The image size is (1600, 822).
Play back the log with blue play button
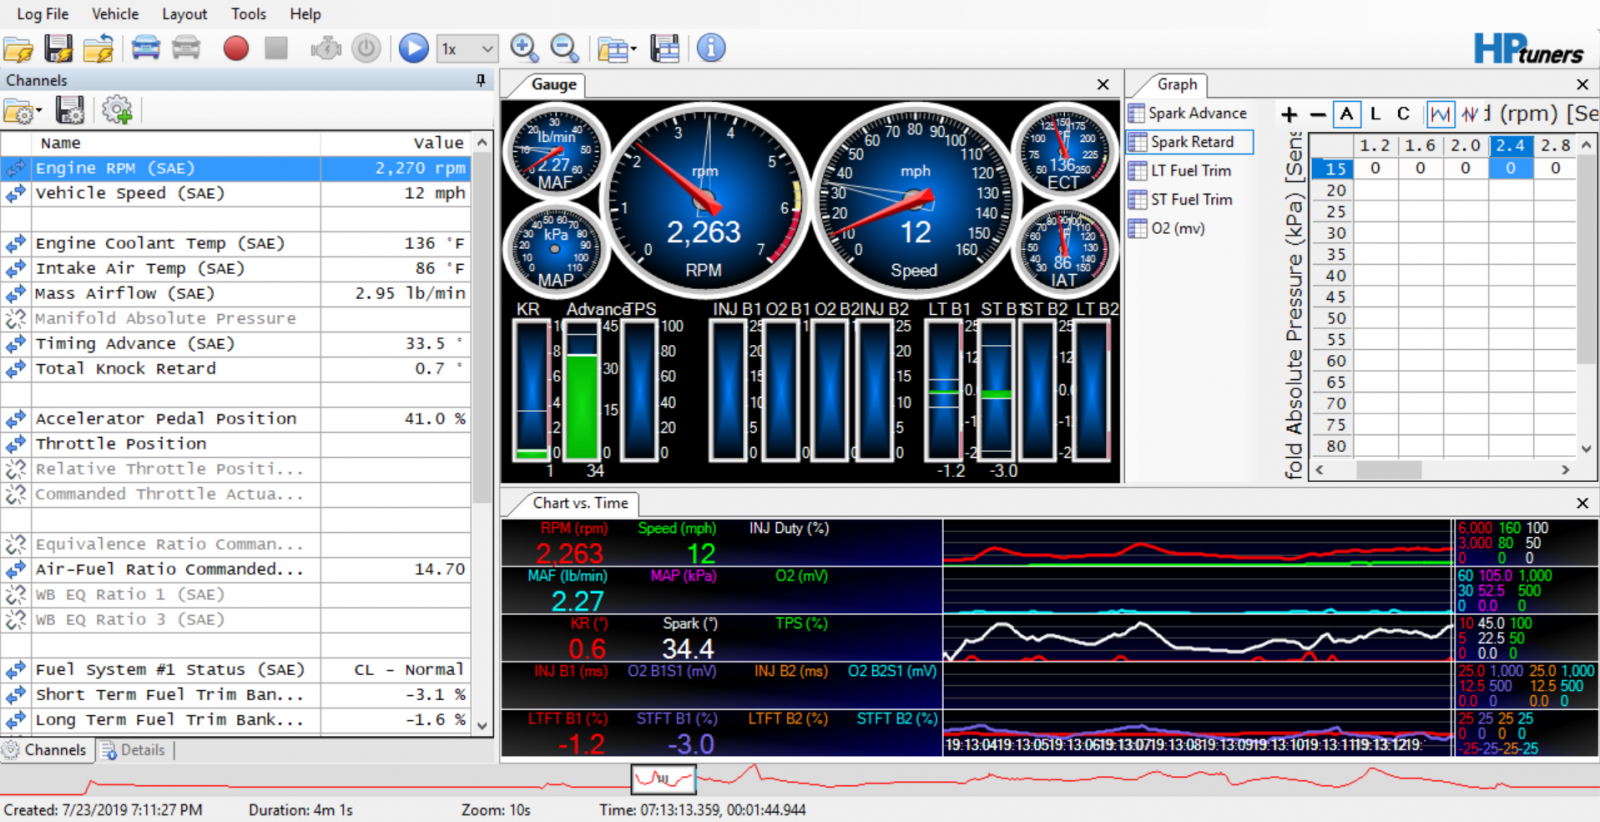pyautogui.click(x=413, y=48)
